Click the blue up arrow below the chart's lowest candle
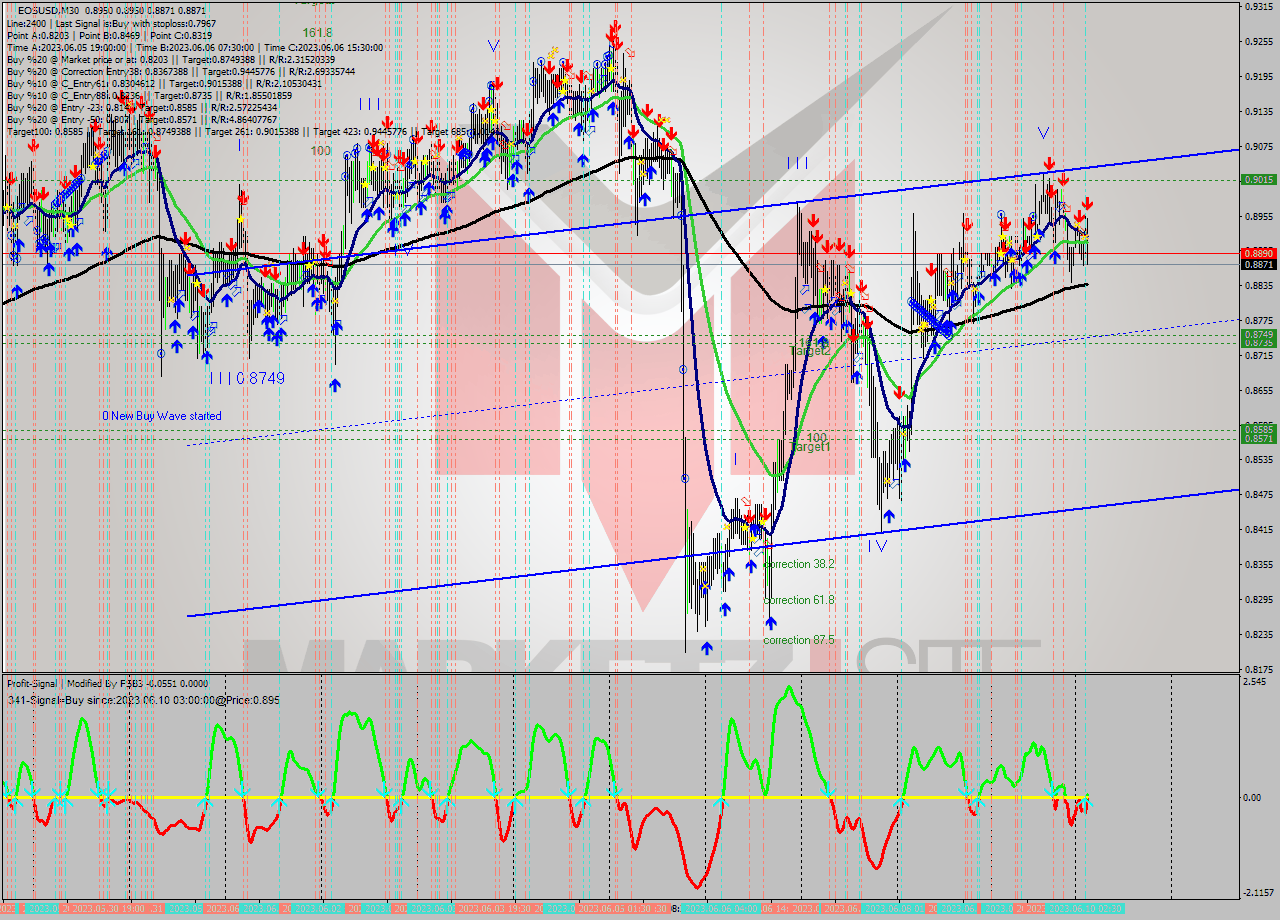 click(706, 647)
